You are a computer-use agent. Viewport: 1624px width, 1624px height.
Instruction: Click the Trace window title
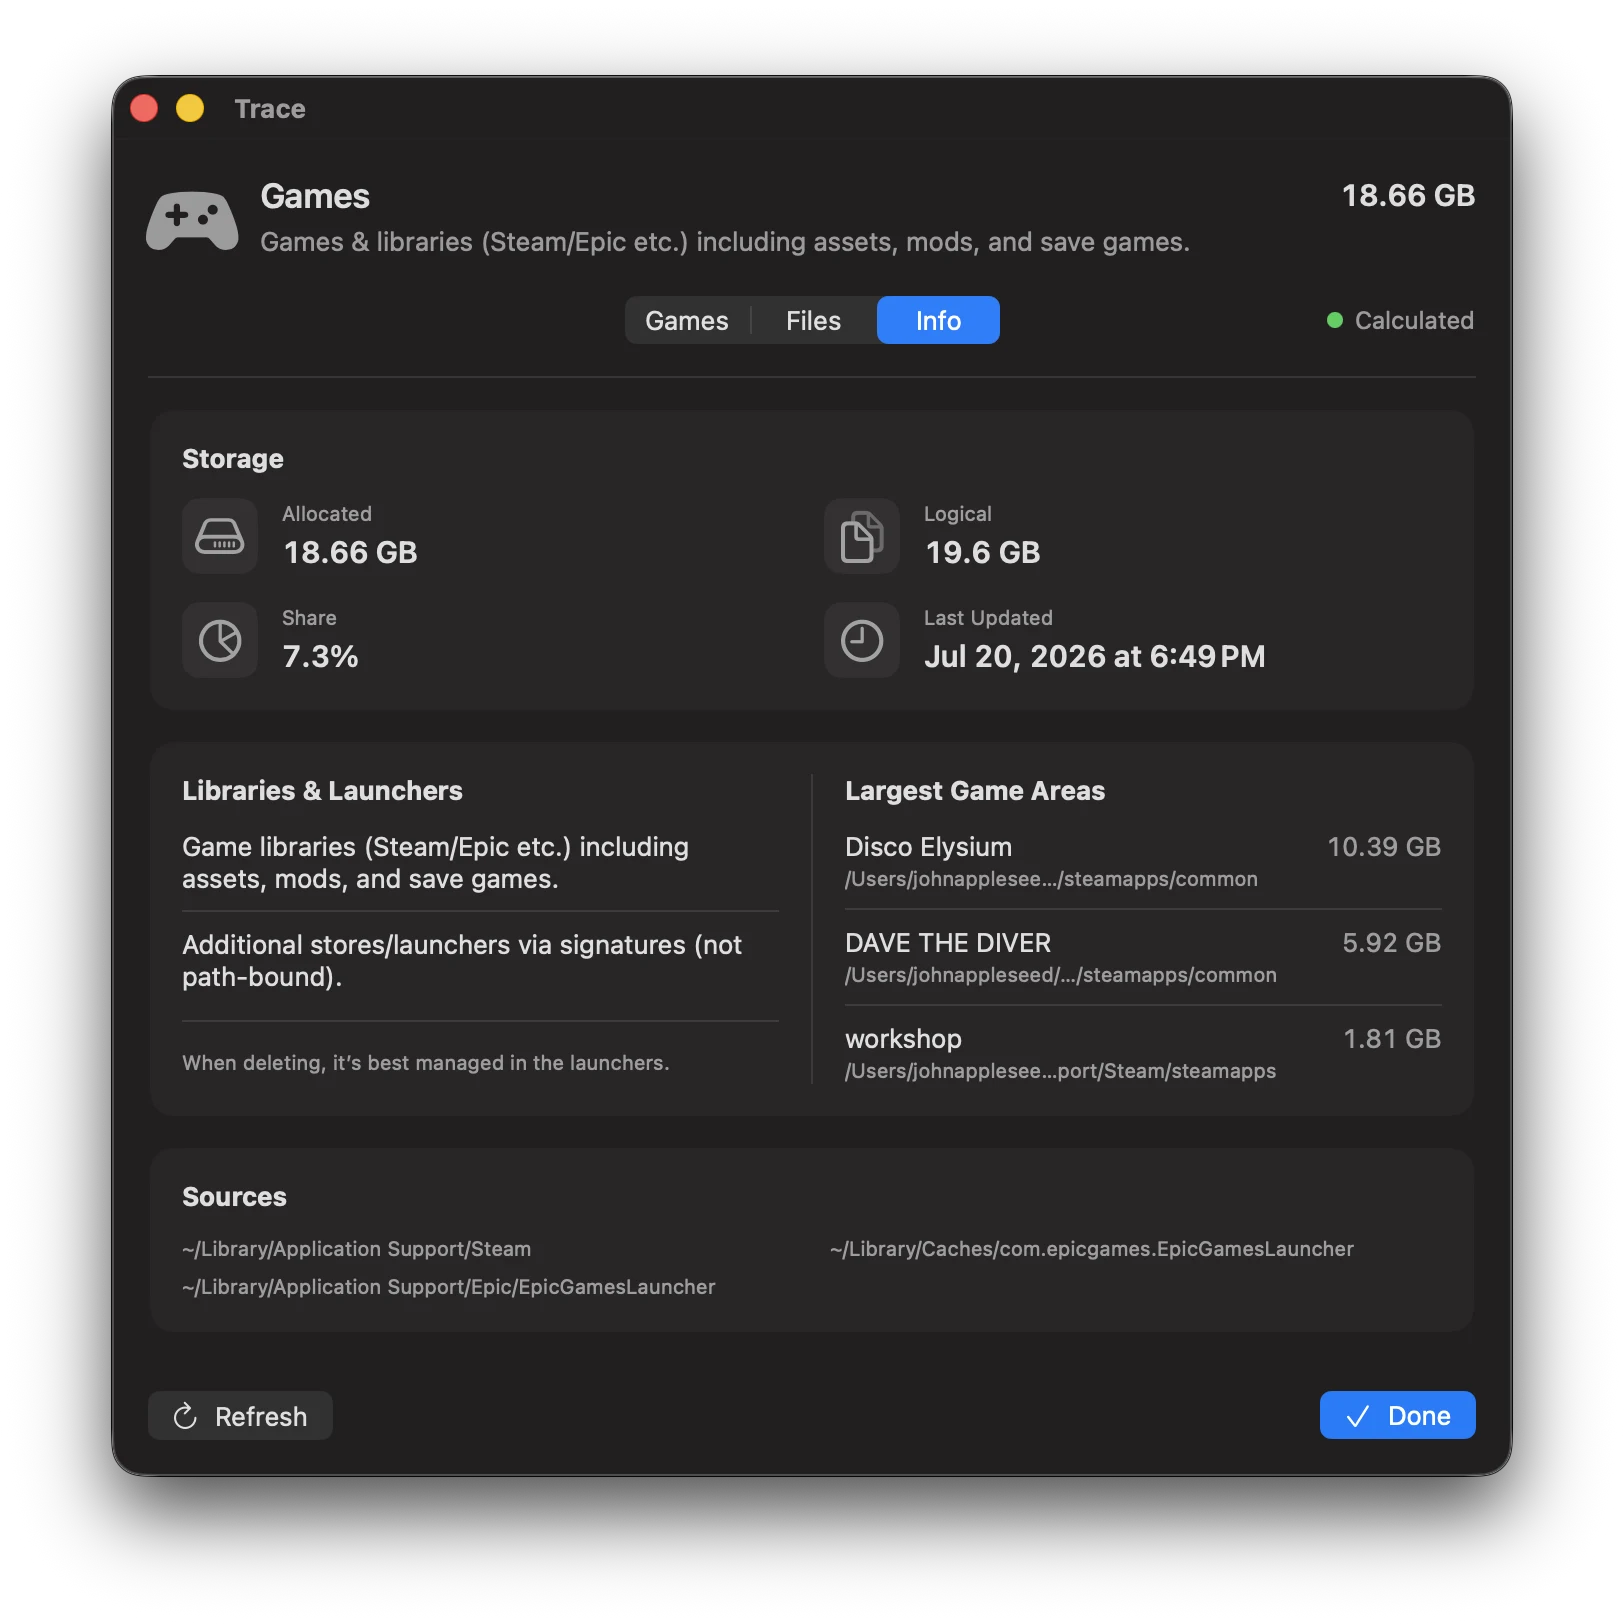270,108
